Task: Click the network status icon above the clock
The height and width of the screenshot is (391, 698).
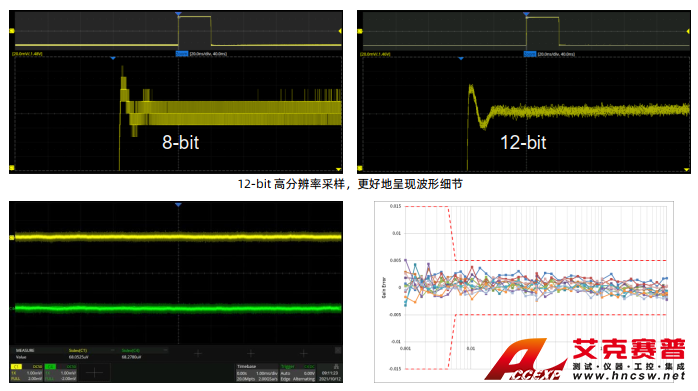Action: coord(336,367)
